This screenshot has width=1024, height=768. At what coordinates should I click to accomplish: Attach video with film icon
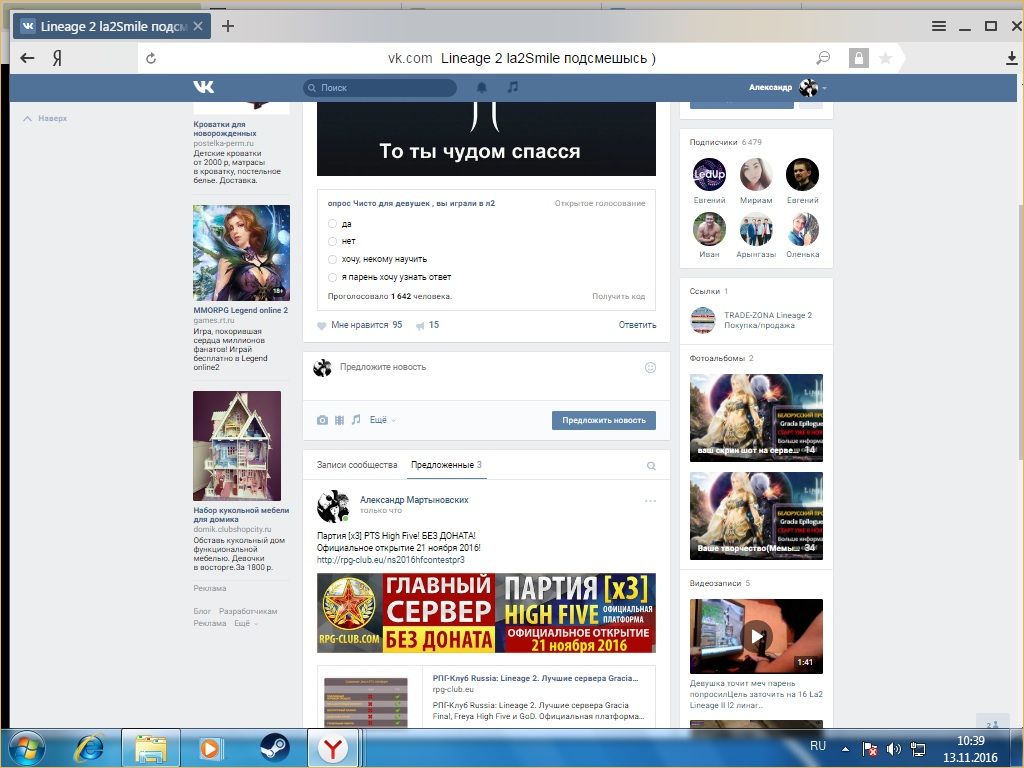[x=340, y=420]
